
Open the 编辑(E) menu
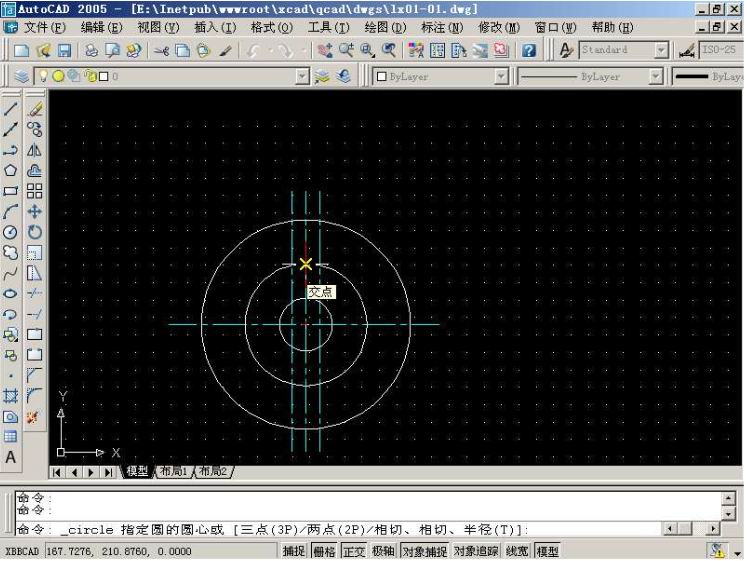(x=101, y=28)
